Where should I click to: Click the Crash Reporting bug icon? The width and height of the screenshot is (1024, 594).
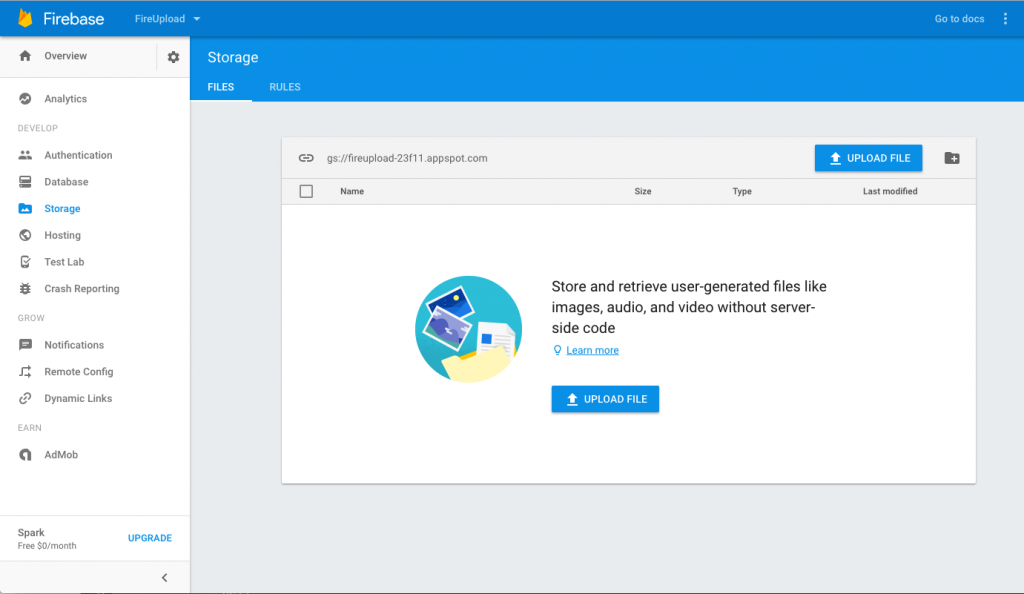pos(25,289)
